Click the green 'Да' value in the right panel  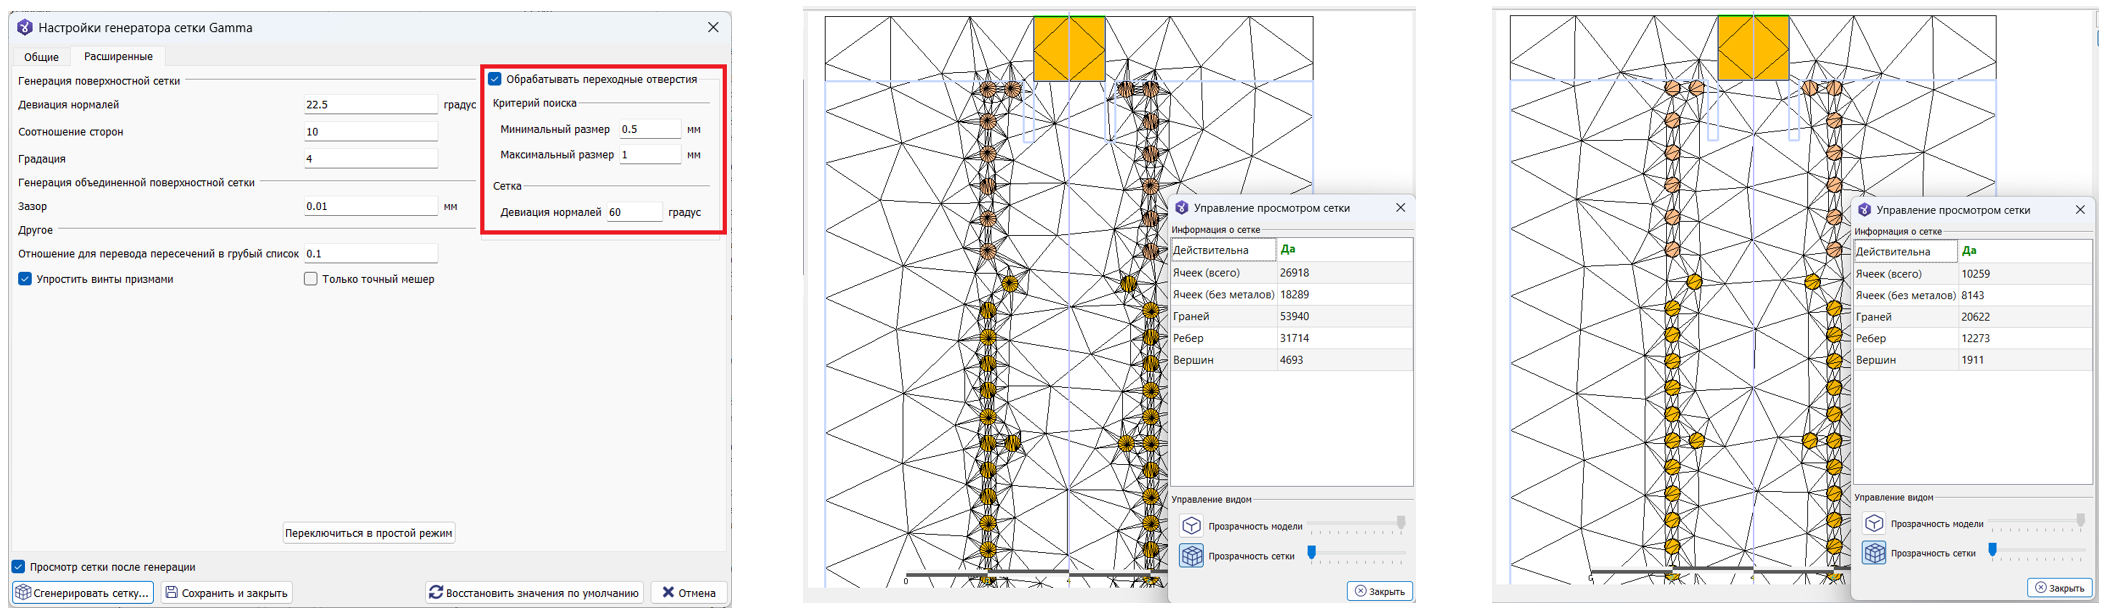(x=1969, y=251)
